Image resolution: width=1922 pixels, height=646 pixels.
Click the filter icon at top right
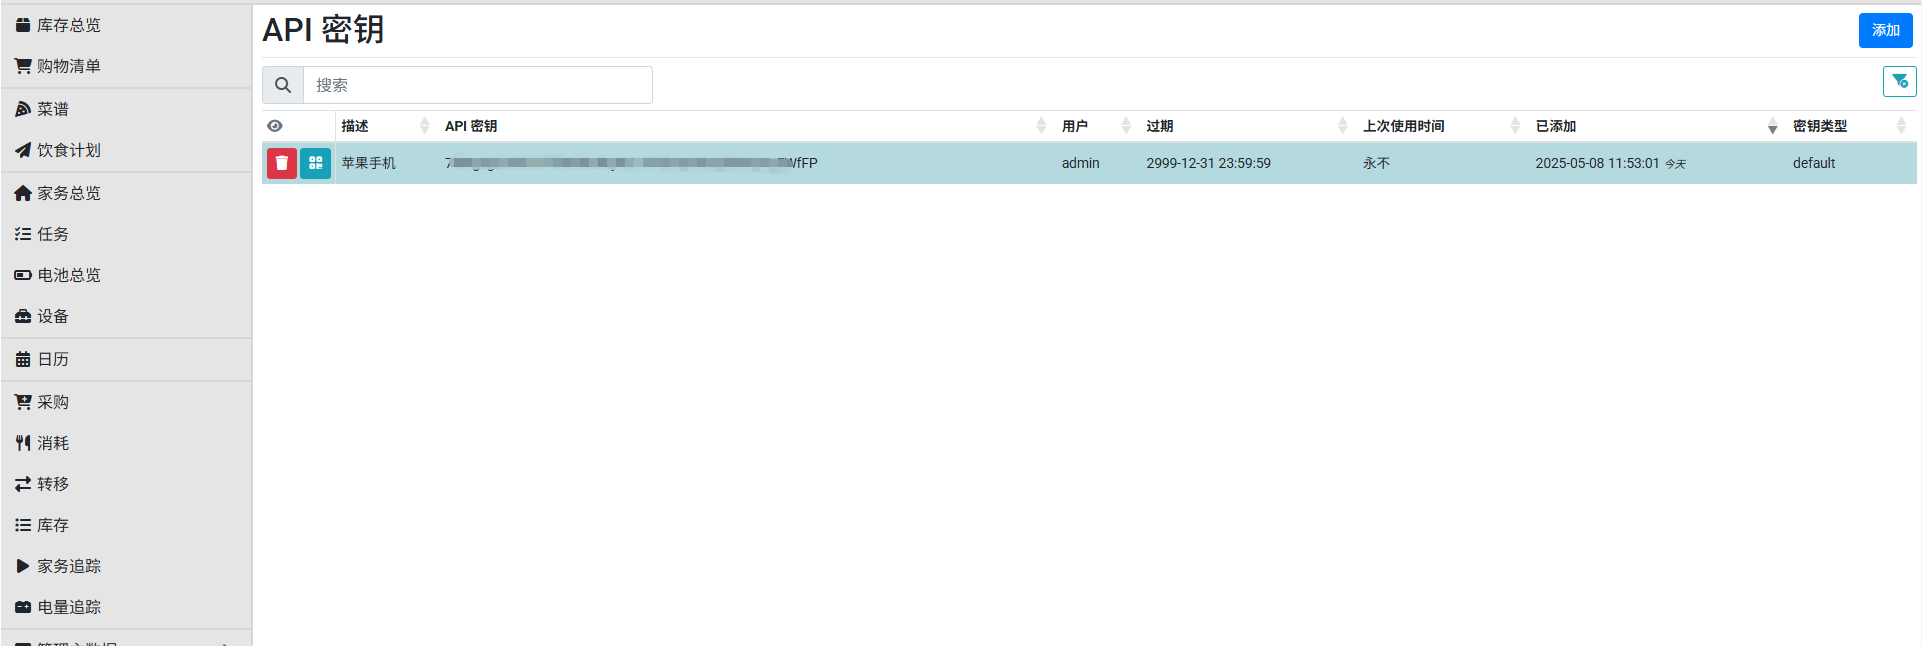click(x=1899, y=82)
